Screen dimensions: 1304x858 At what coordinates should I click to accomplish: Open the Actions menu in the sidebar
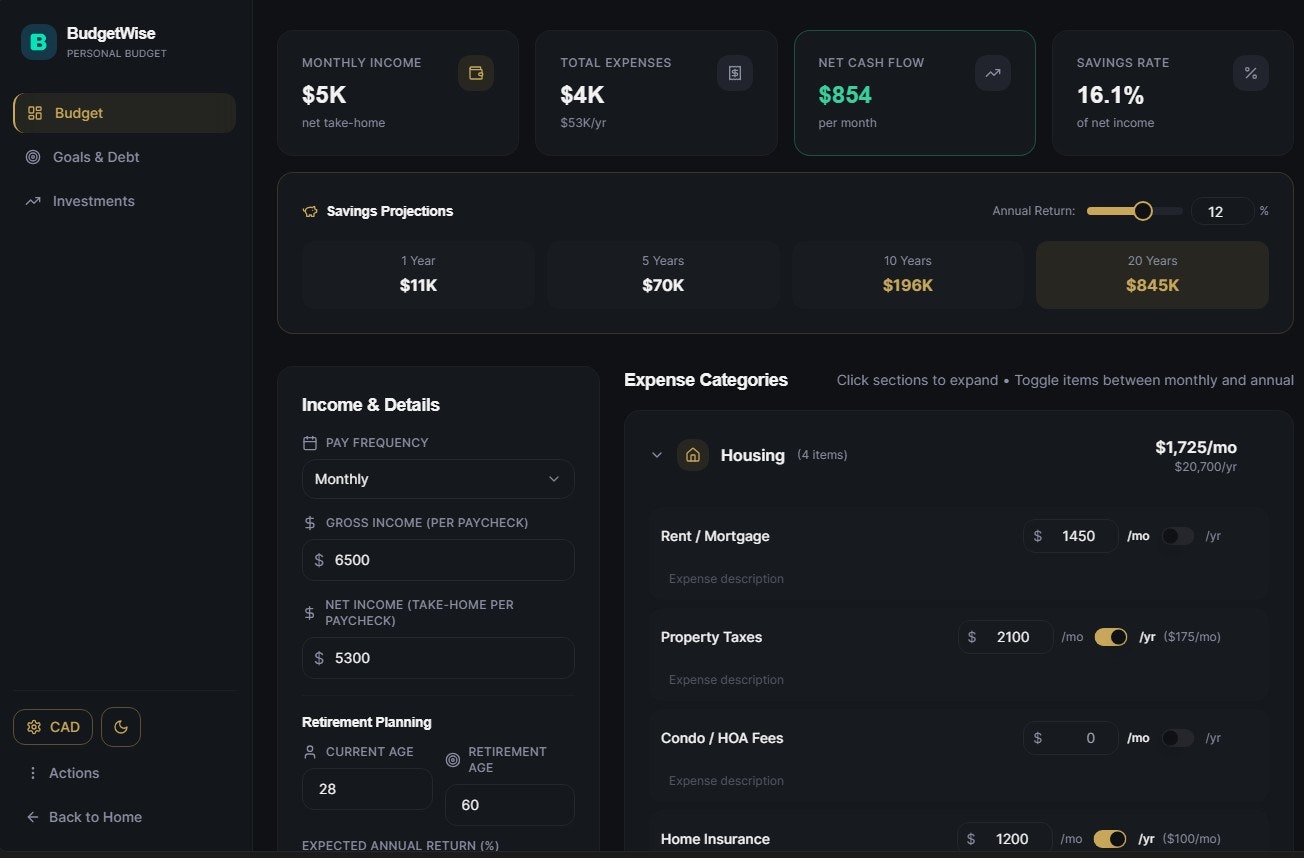tap(64, 772)
